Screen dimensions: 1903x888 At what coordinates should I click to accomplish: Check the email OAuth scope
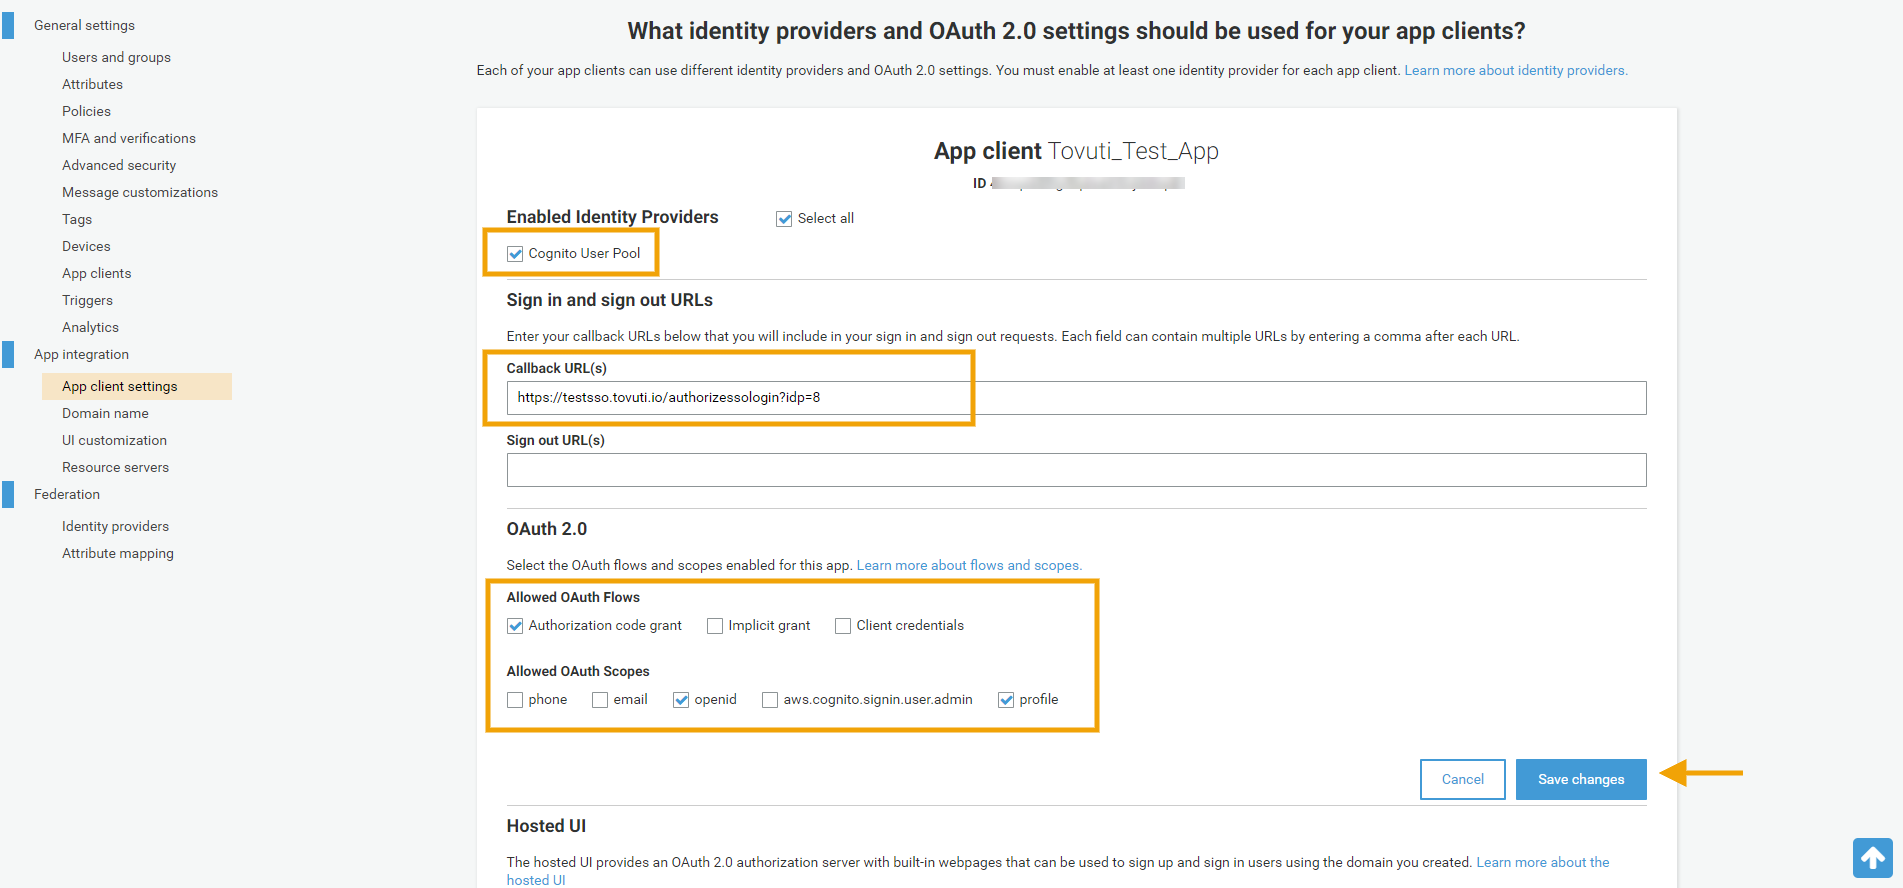(x=600, y=700)
